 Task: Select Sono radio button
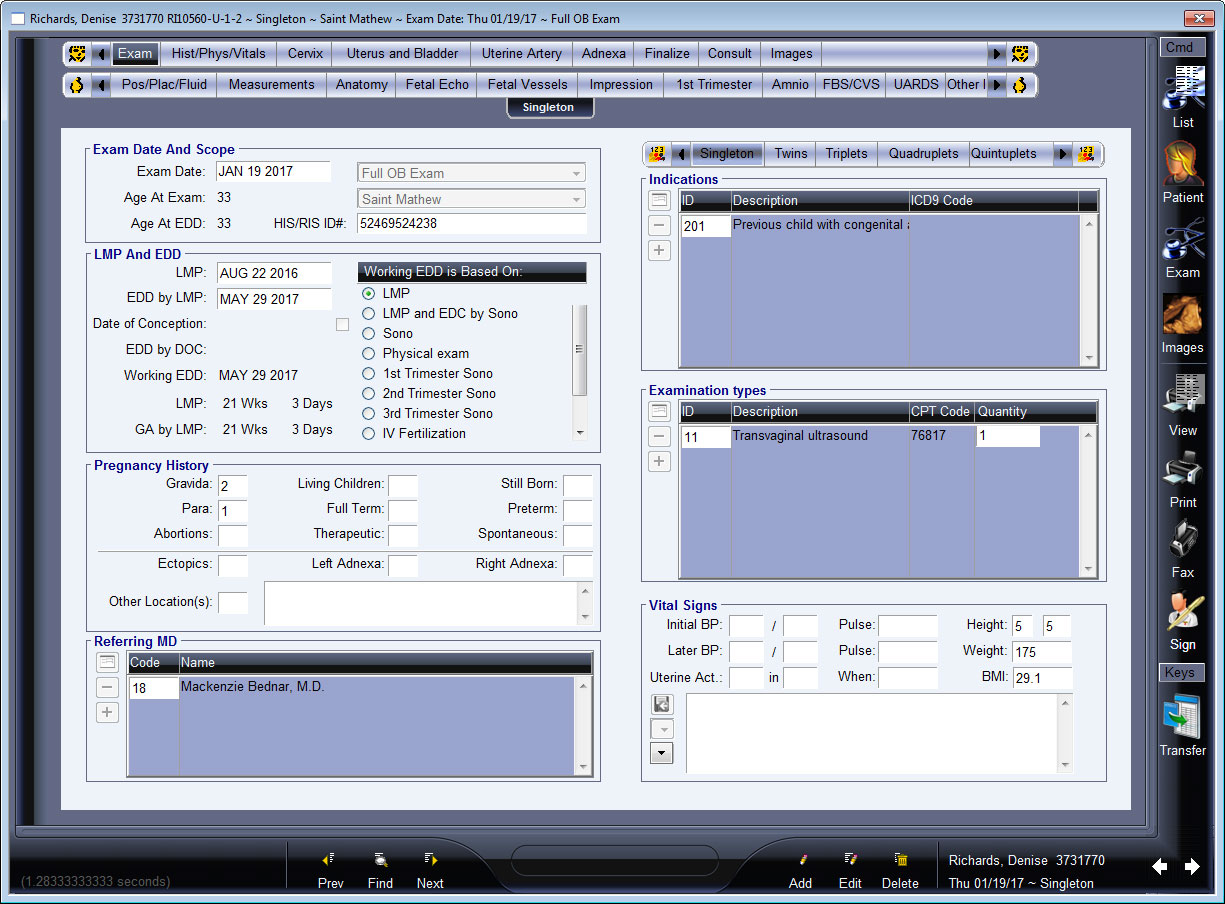[369, 333]
